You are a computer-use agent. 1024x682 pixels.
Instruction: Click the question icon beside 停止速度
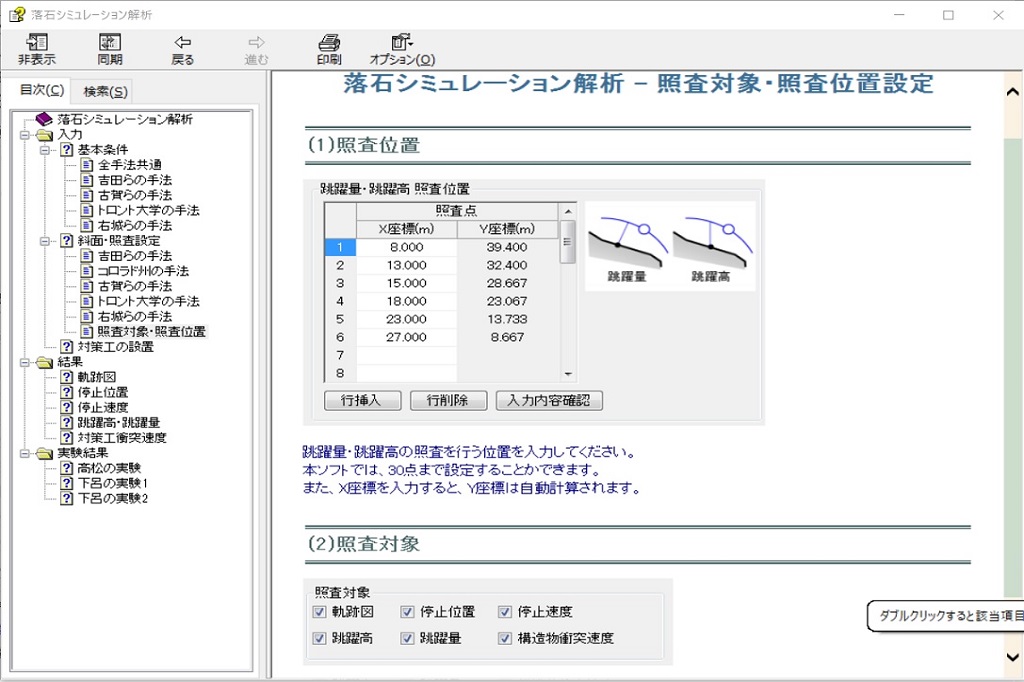coord(67,407)
